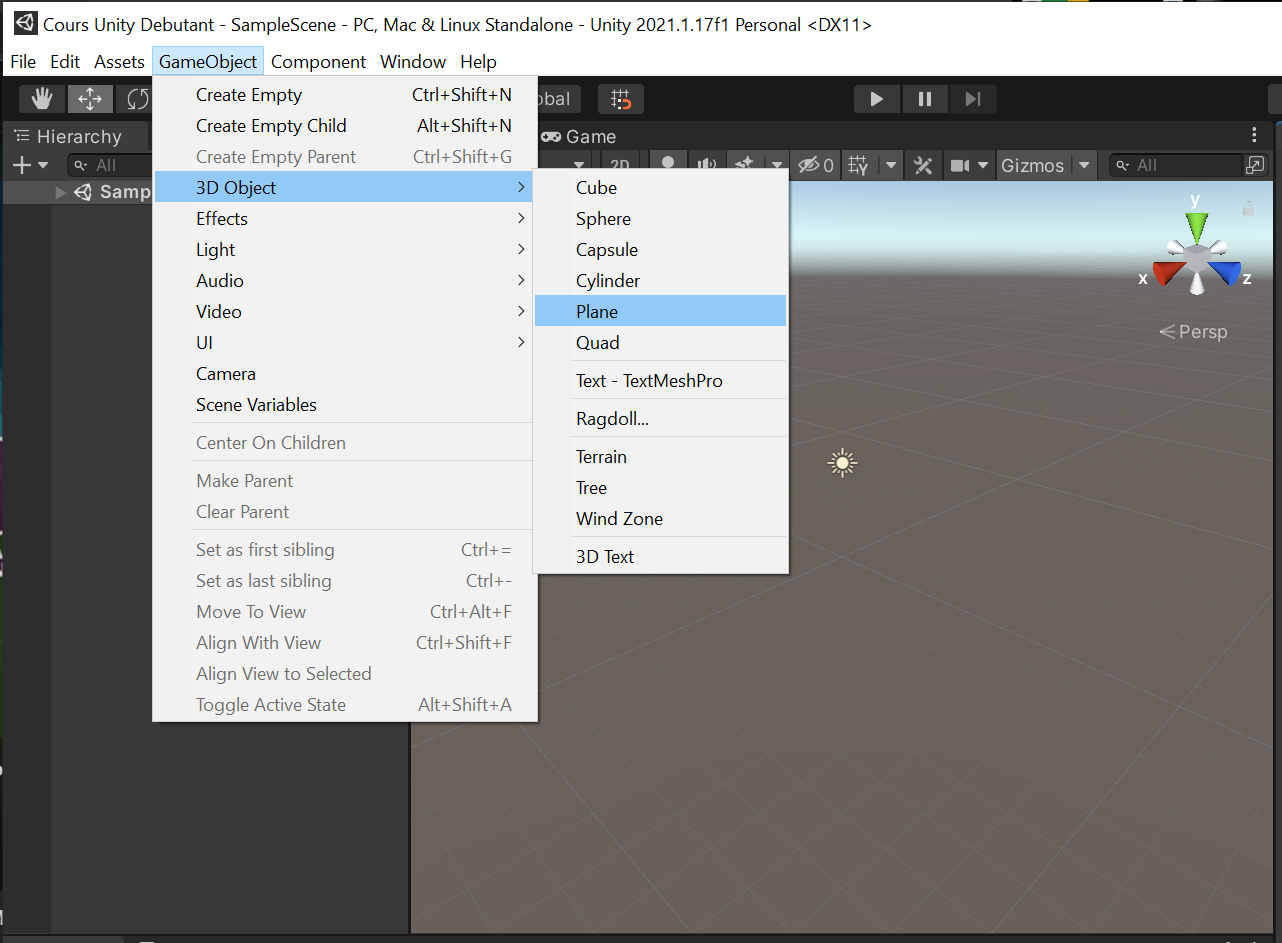Open the Window menu

click(413, 62)
